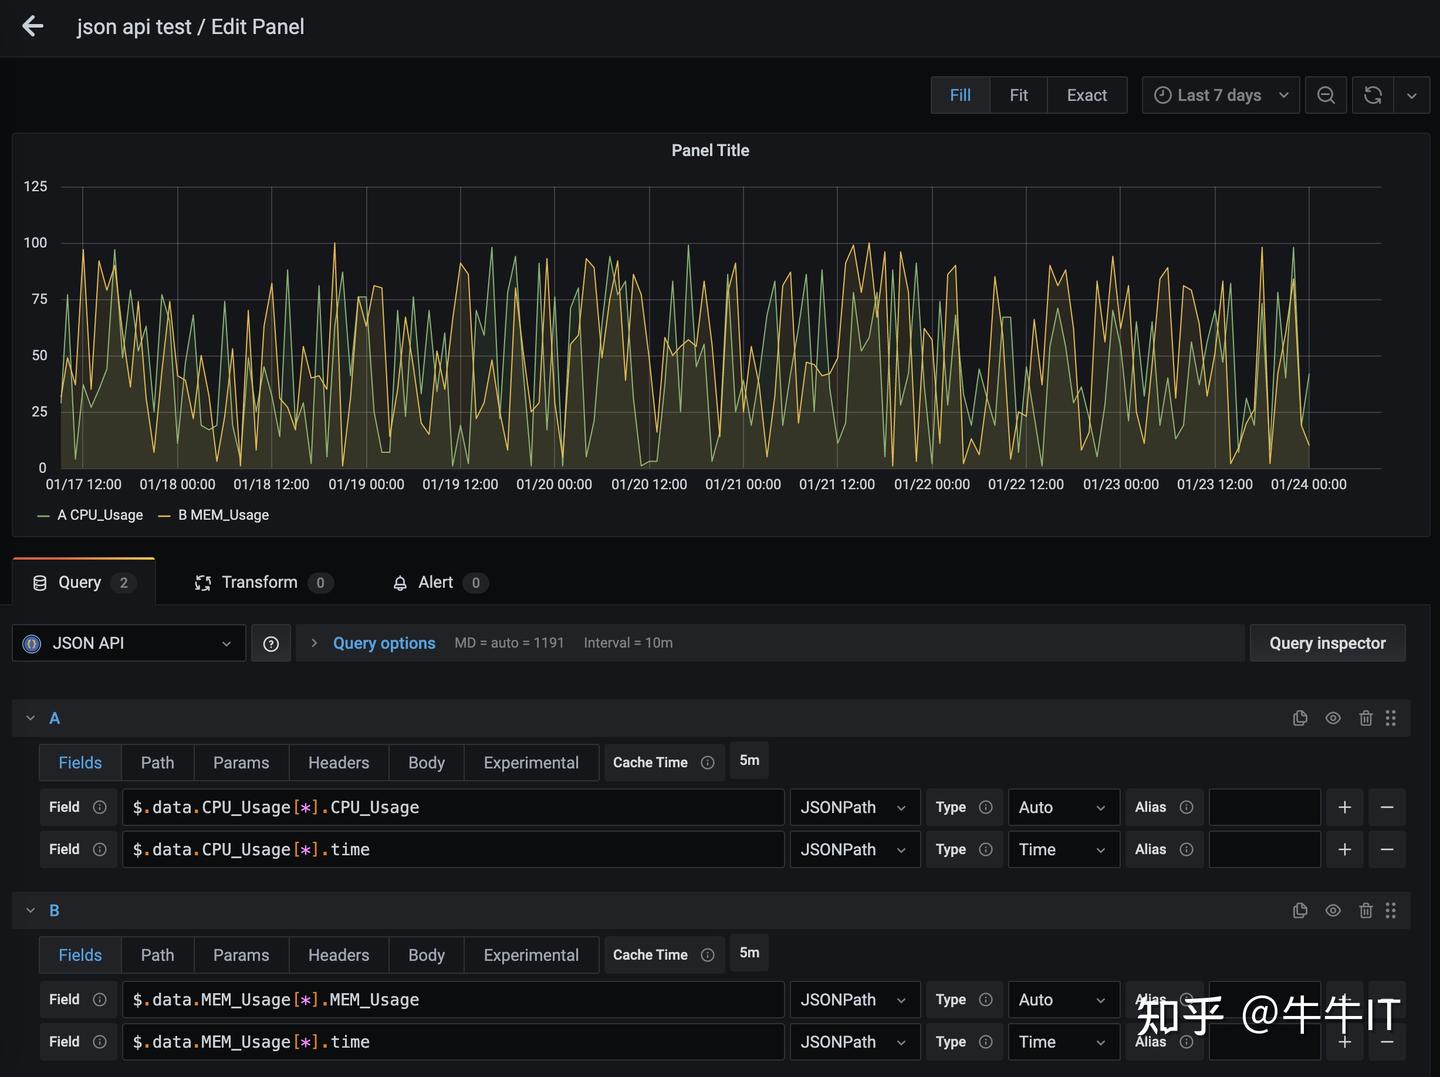Screen dimensions: 1440x1077
Task: Click the Cache Time info icon in query A
Action: 707,762
